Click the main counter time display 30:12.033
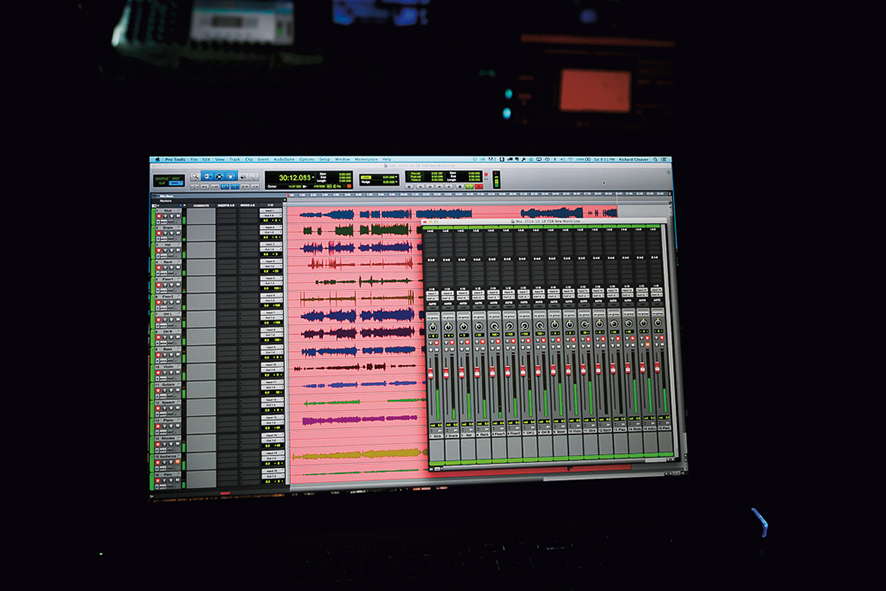 tap(294, 177)
